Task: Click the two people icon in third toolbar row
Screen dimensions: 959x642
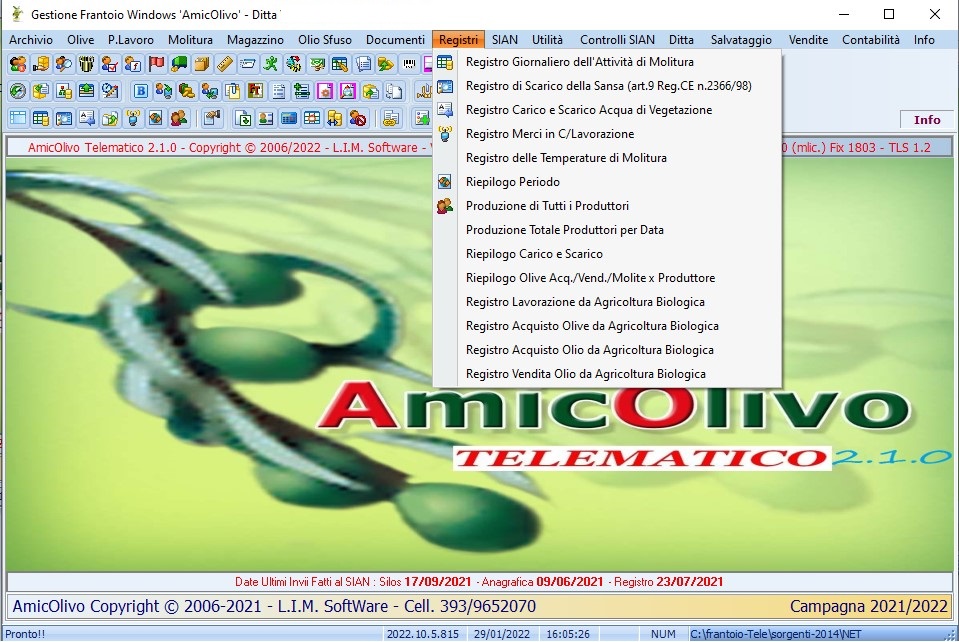Action: 179,118
